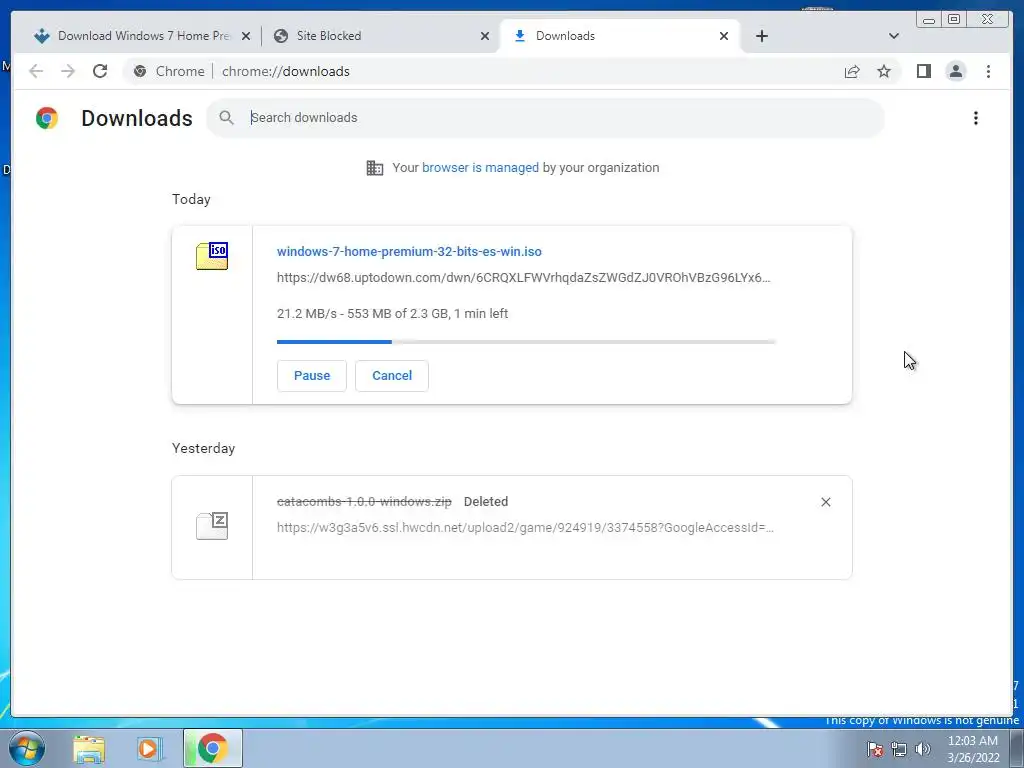Open Action Center flag in tray
This screenshot has width=1024, height=768.
click(874, 749)
